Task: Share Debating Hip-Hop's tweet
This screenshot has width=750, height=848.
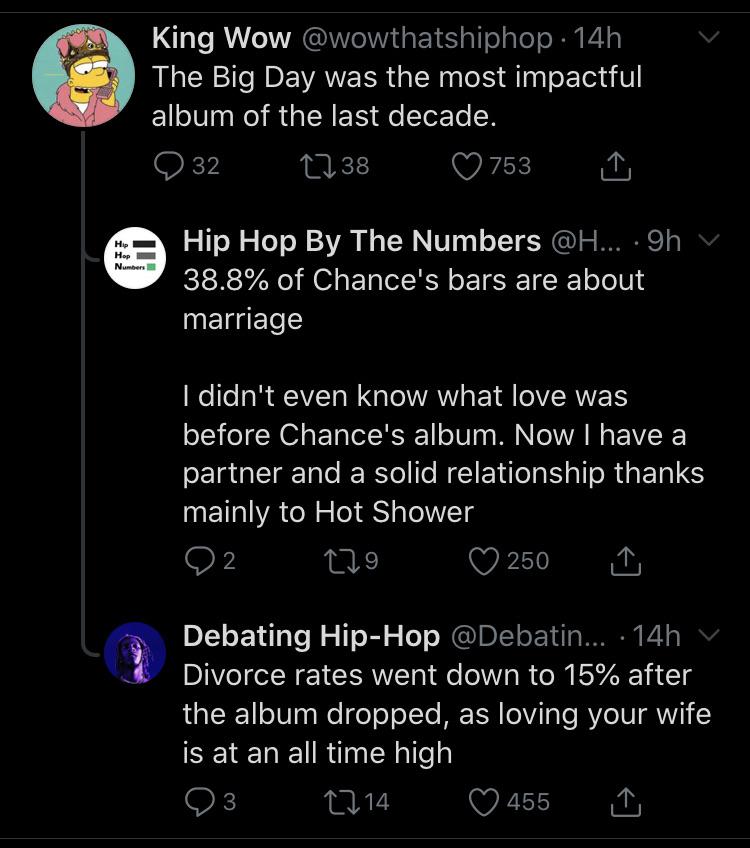Action: [626, 802]
